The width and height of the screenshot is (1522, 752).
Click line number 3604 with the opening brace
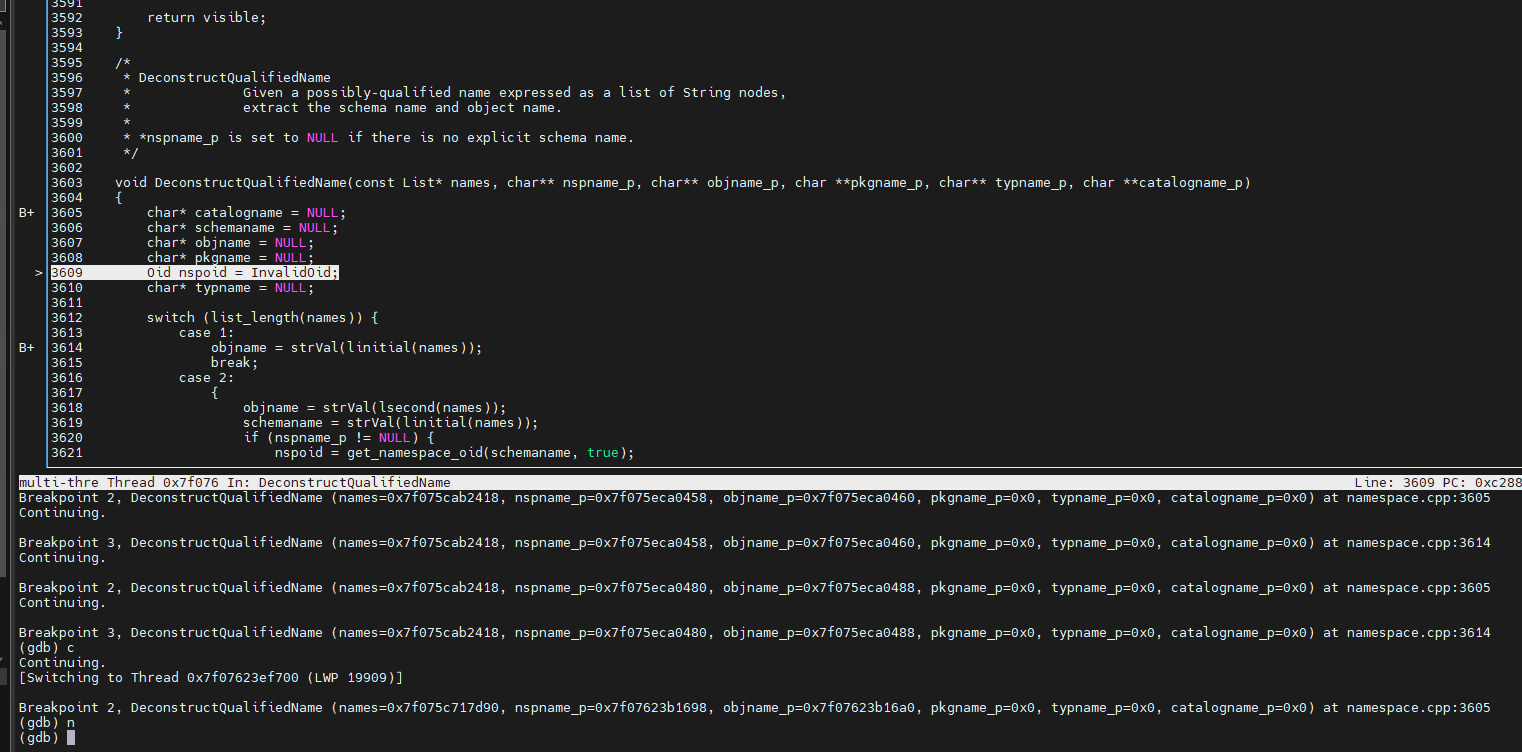[x=67, y=198]
